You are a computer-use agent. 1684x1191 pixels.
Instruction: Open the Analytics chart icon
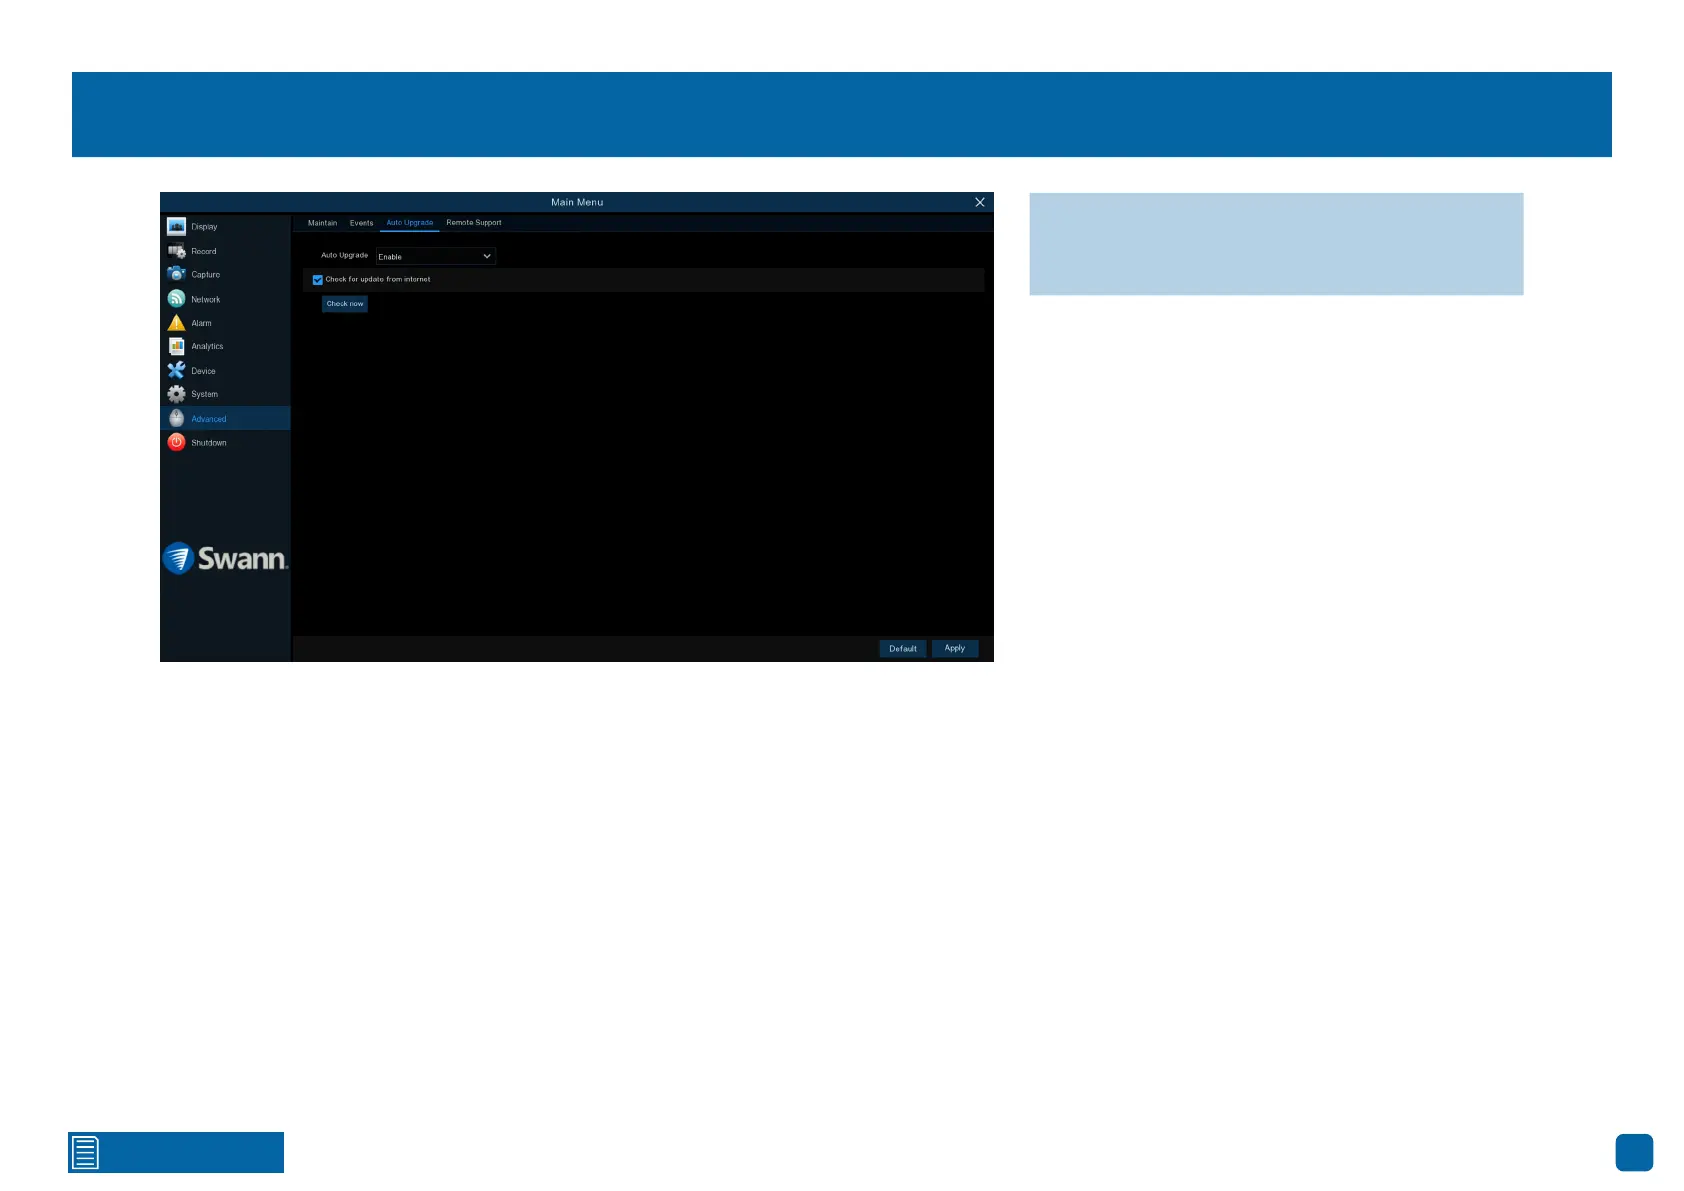click(177, 346)
